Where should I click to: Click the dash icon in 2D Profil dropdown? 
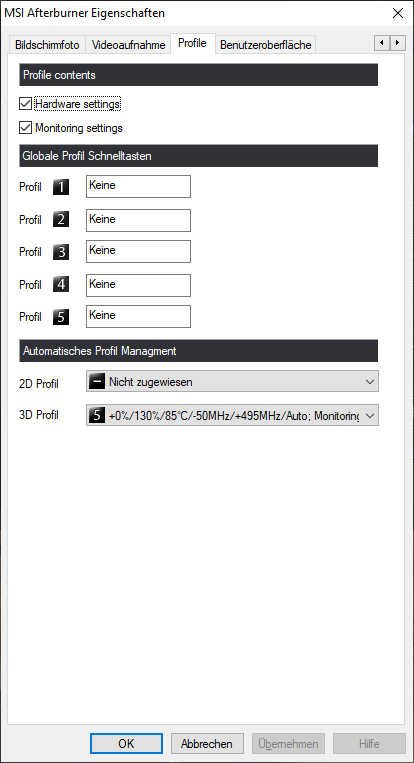point(97,382)
